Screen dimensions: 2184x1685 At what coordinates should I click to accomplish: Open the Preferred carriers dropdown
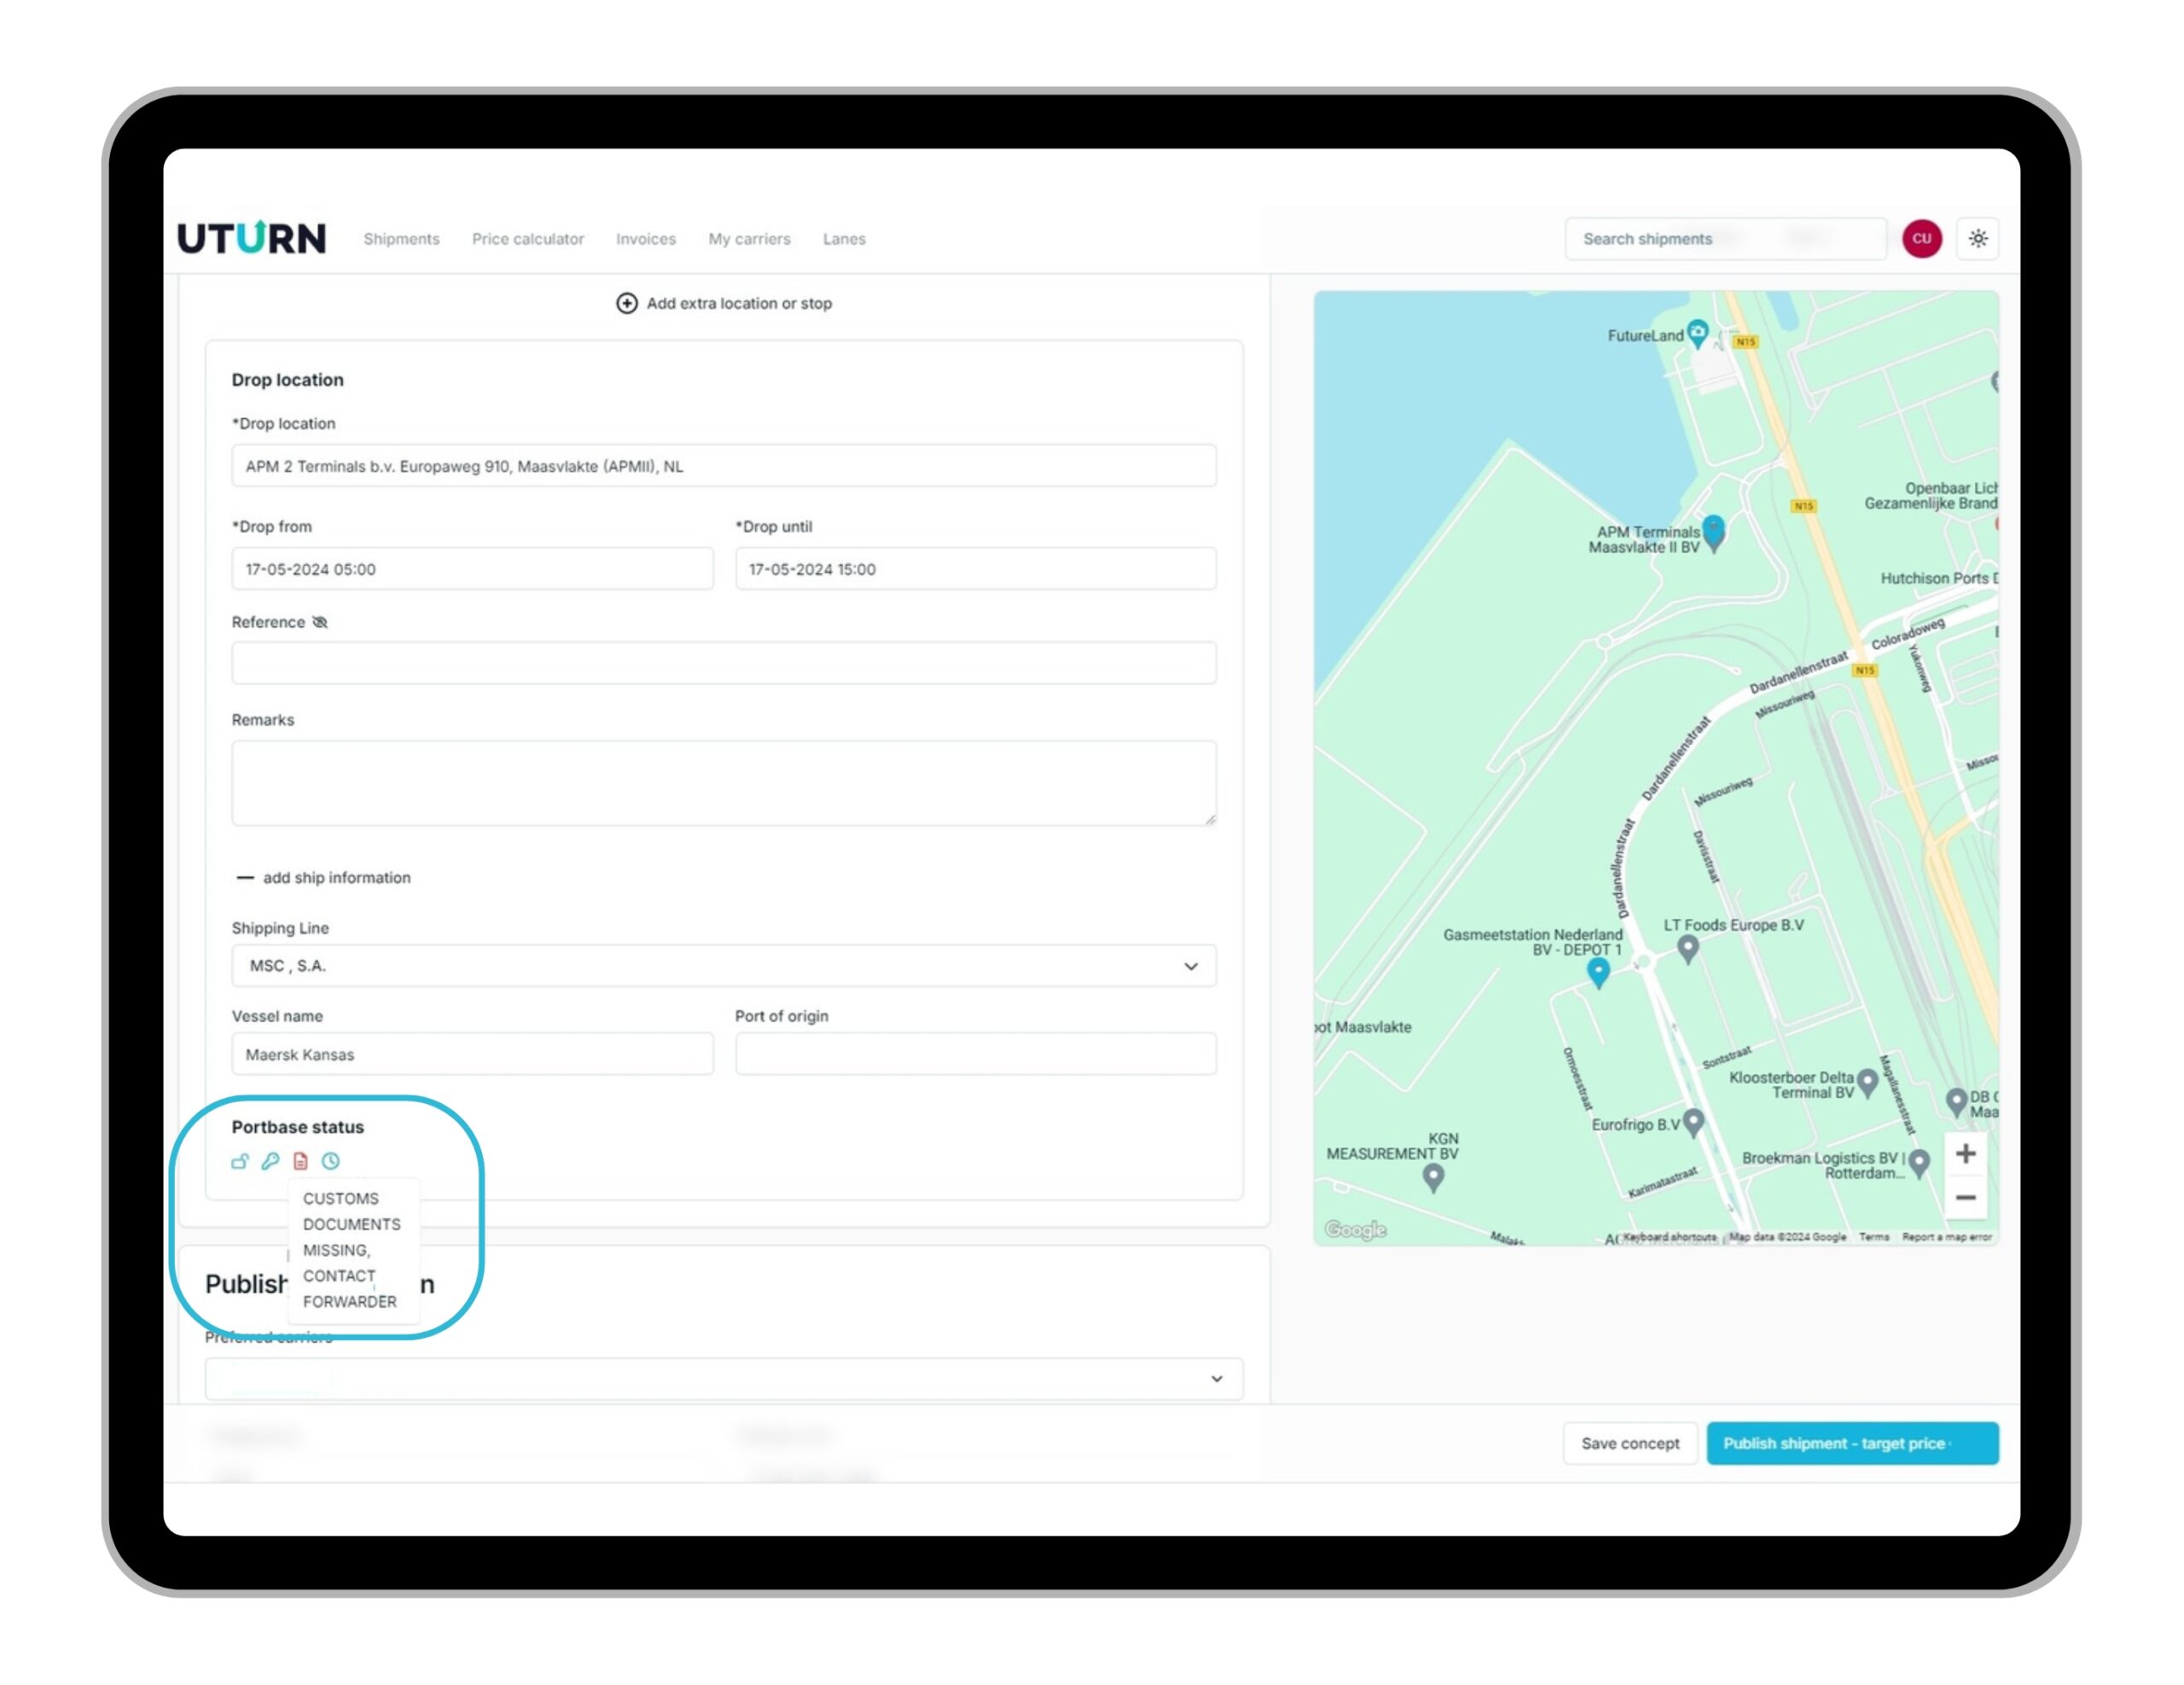coord(724,1379)
